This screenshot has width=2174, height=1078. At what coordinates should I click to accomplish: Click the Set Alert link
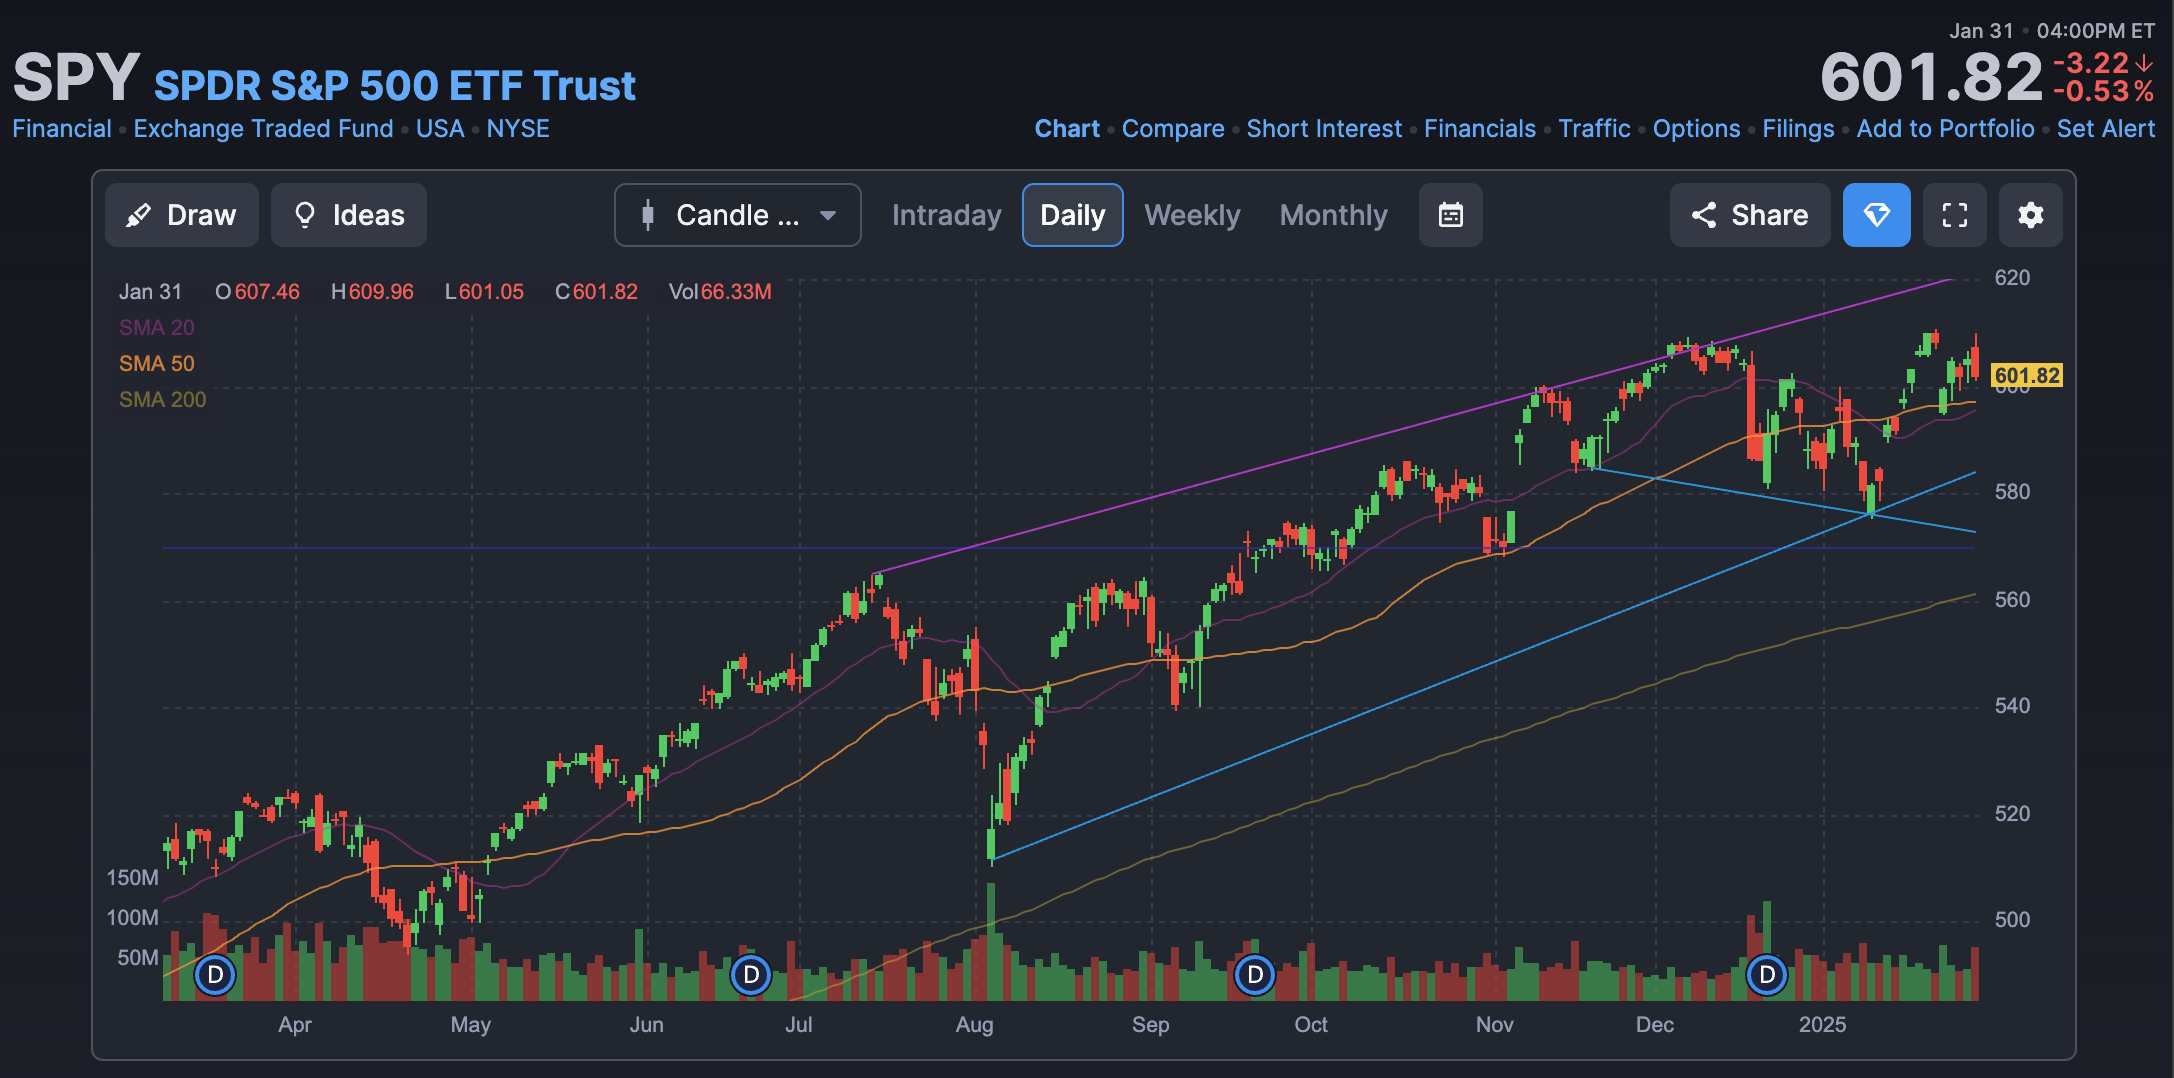(x=2106, y=129)
